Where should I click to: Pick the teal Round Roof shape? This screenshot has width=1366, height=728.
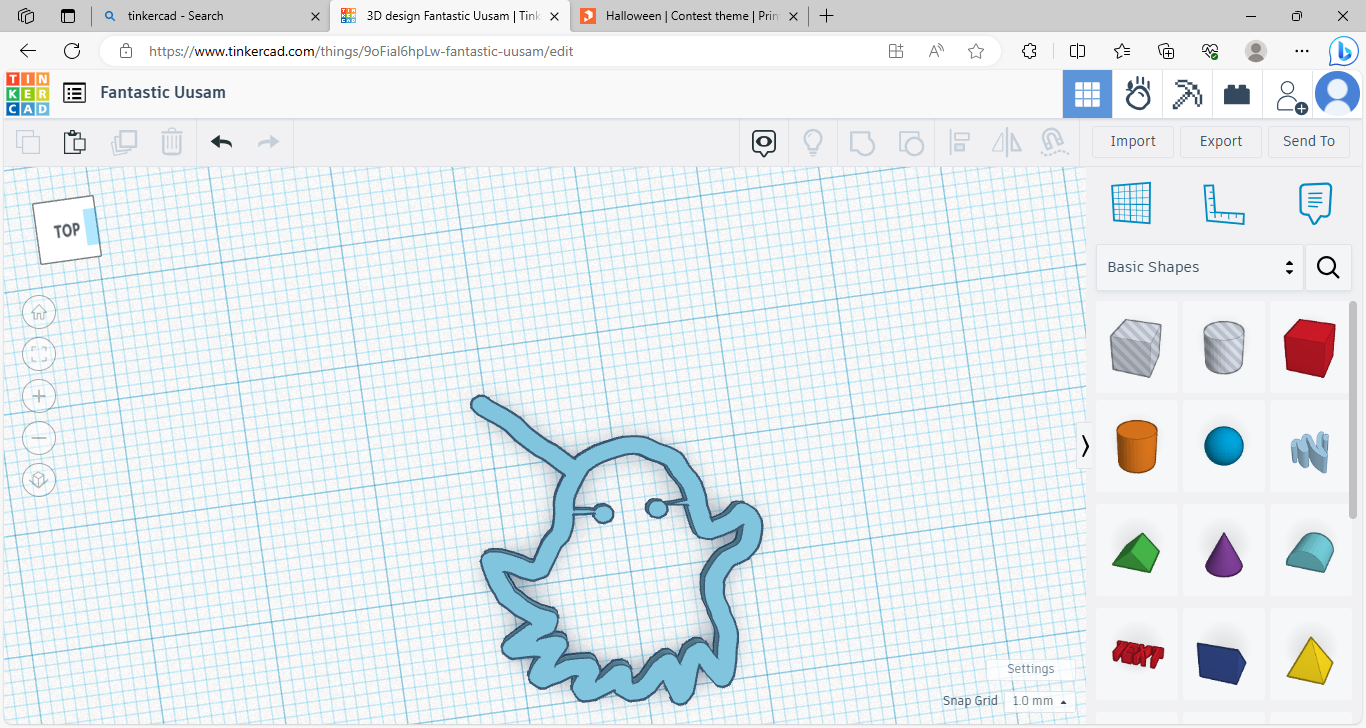[x=1310, y=552]
